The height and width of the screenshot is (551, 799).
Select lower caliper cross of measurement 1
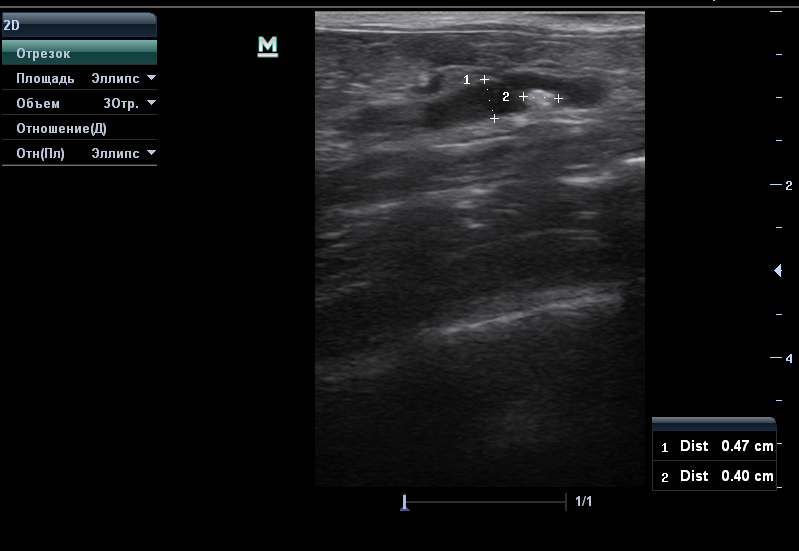[494, 118]
